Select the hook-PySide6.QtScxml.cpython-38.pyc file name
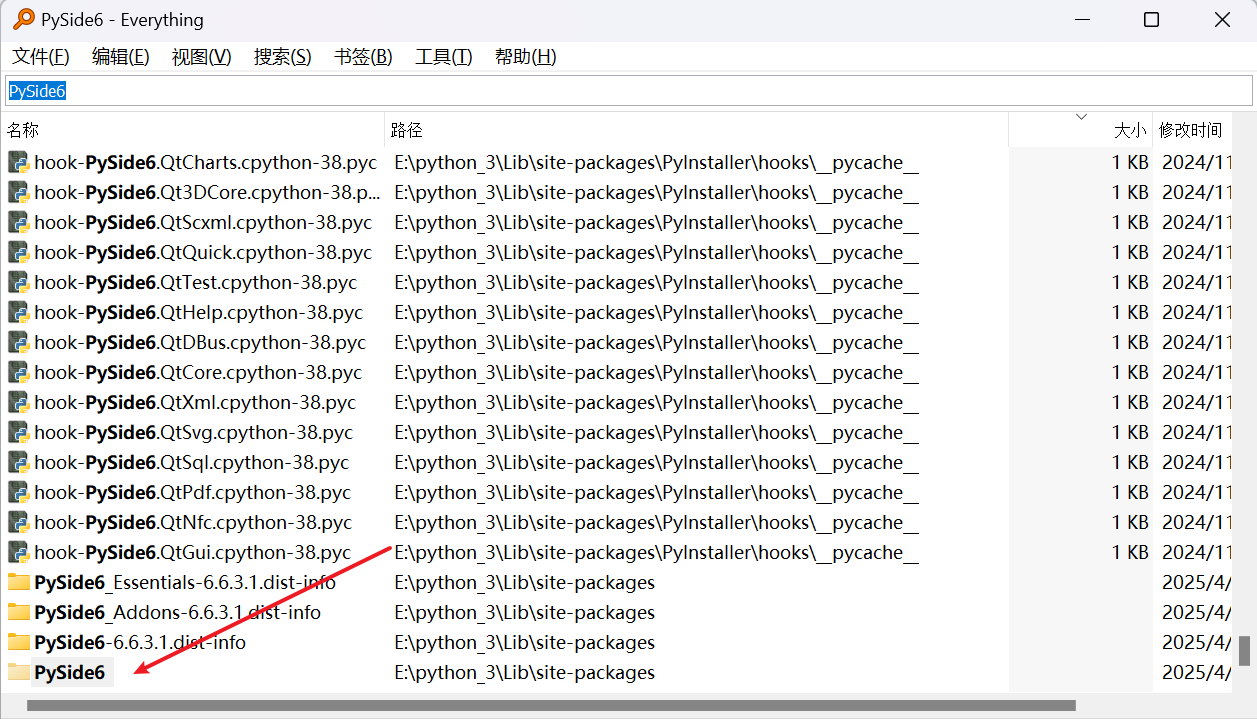This screenshot has width=1257, height=719. pos(203,222)
